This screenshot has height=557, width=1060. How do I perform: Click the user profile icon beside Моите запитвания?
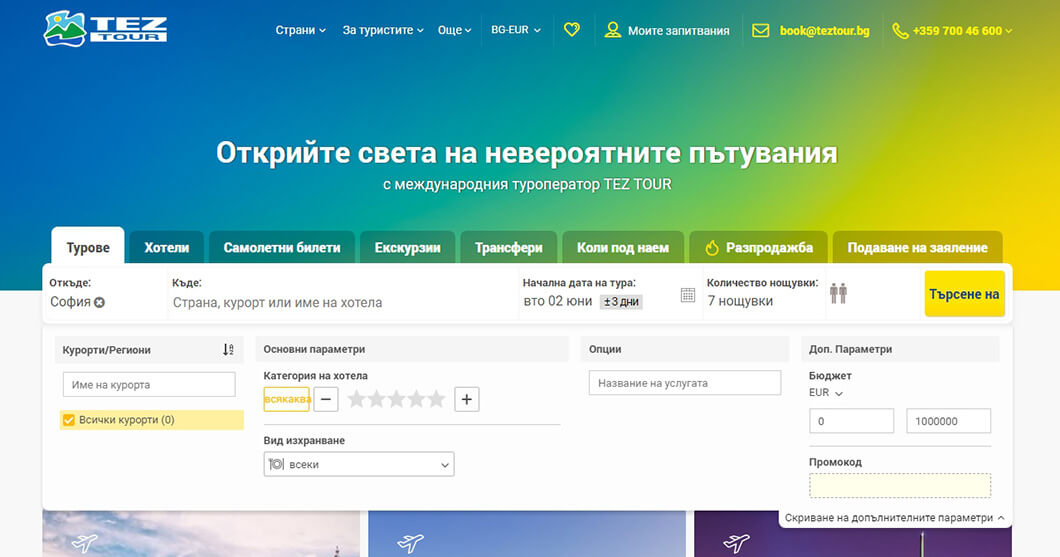pos(612,30)
